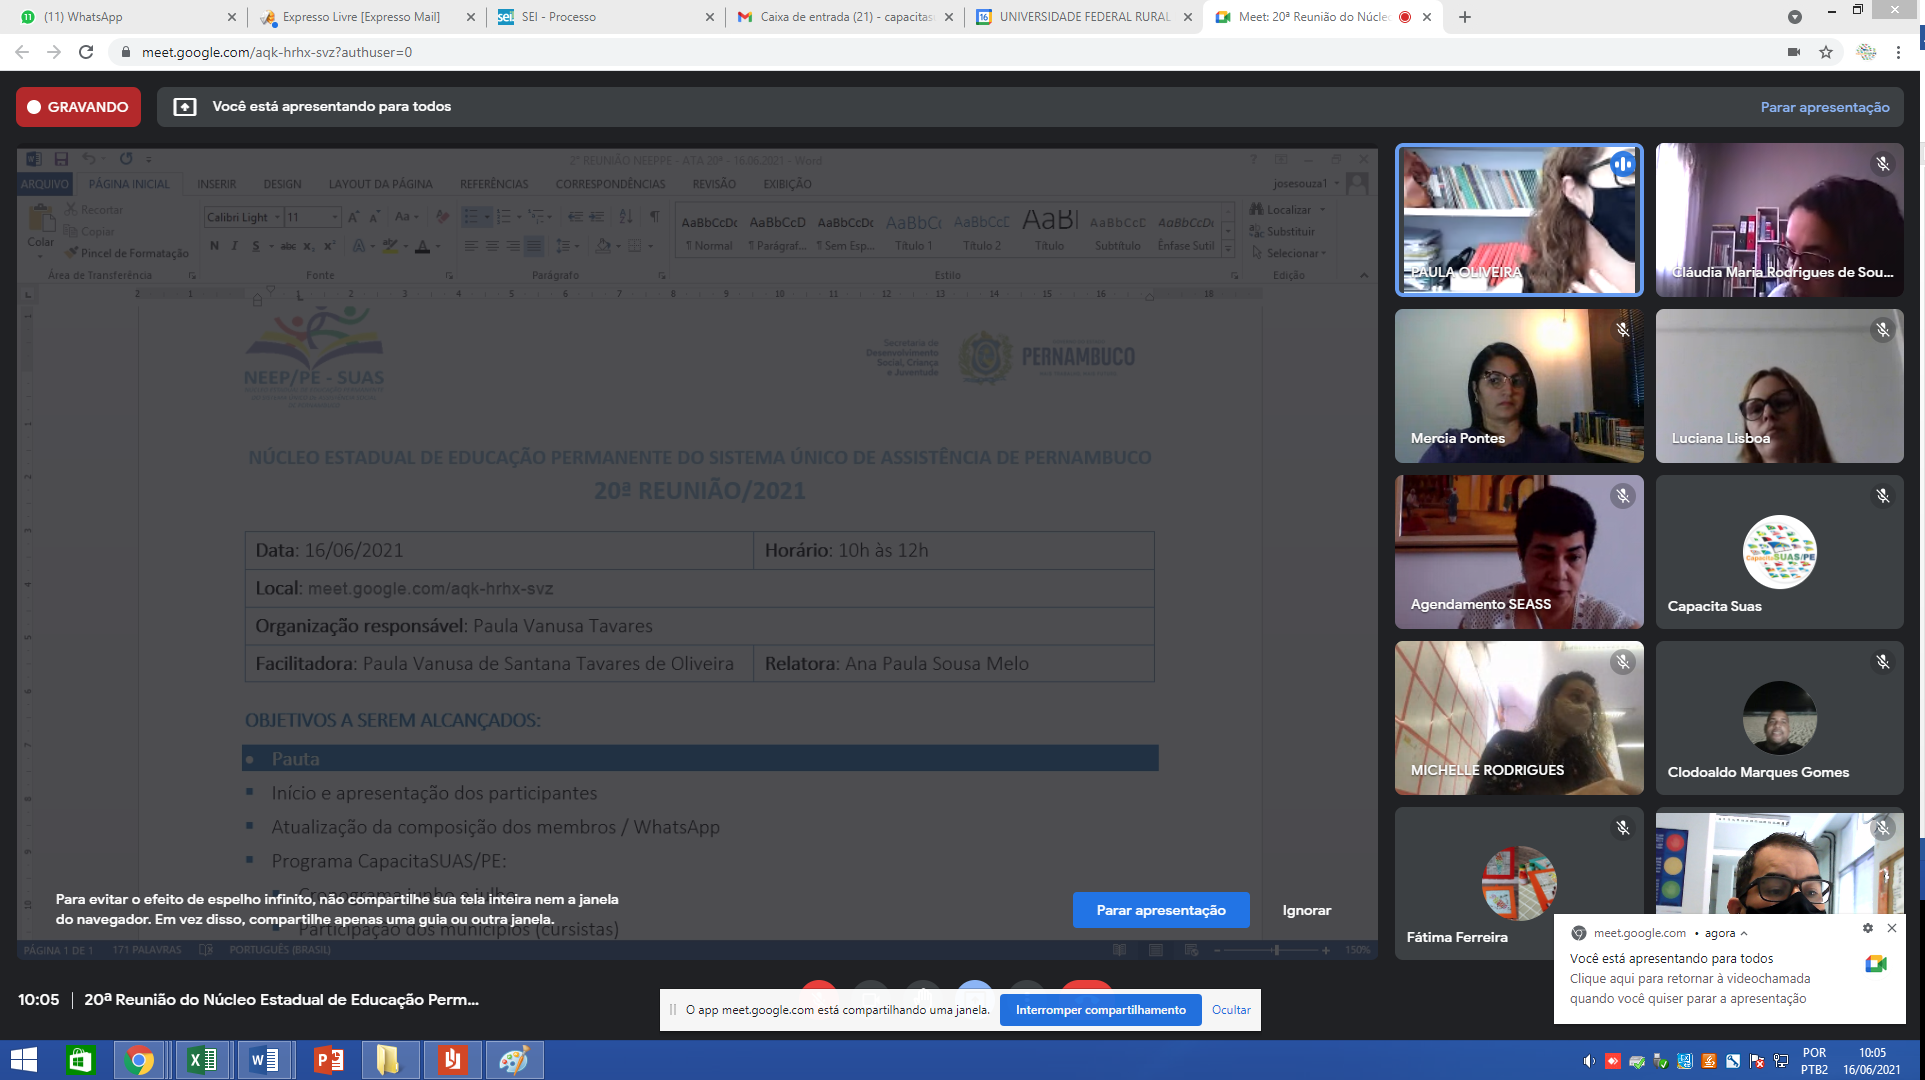
Task: Select Mercia Pontes video tile
Action: click(1518, 386)
